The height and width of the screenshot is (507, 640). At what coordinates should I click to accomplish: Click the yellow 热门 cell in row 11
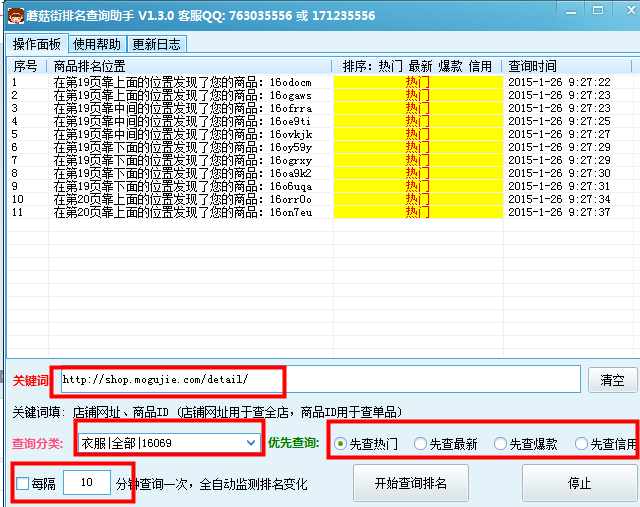click(x=418, y=212)
